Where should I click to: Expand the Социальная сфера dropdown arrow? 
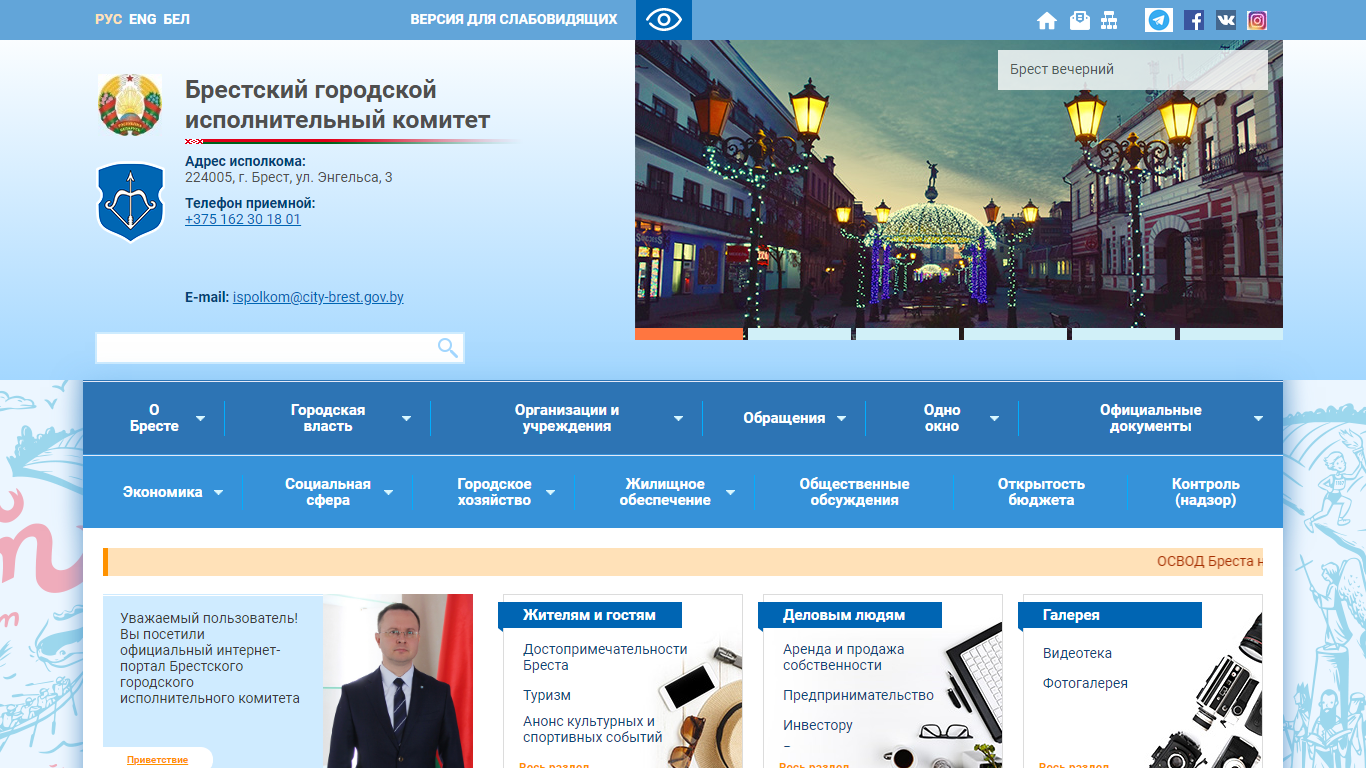coord(388,493)
